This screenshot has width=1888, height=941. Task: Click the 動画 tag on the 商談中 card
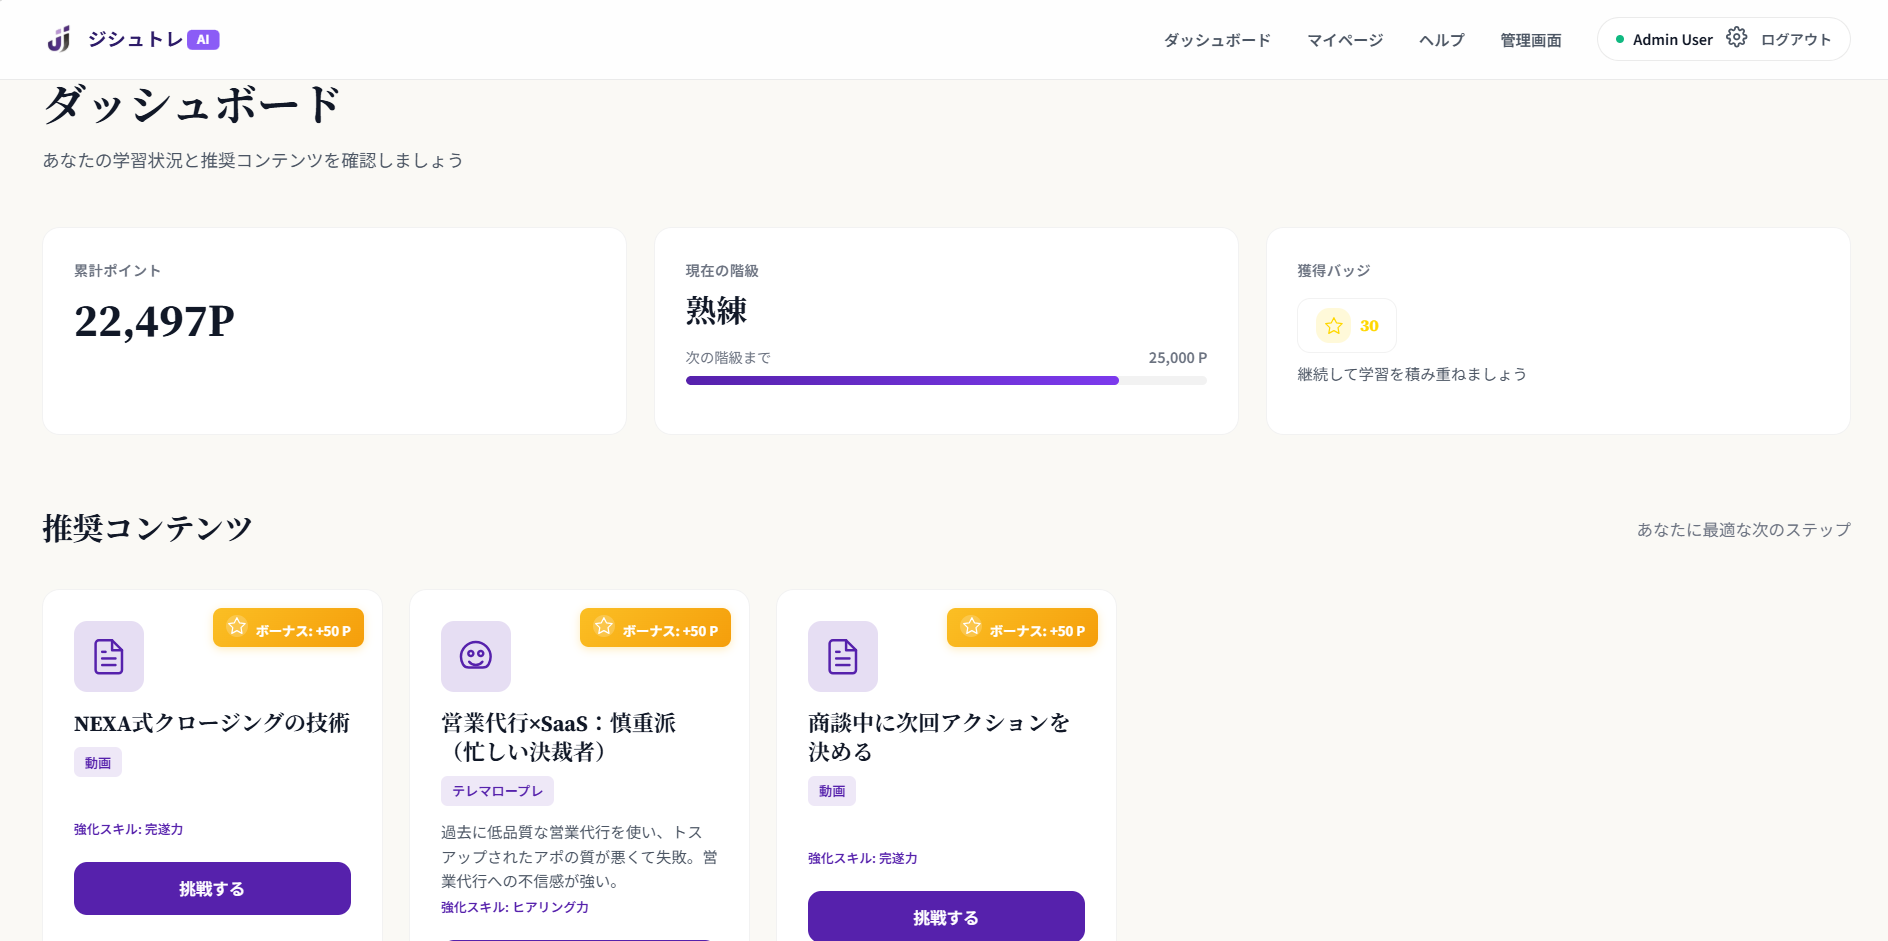(832, 790)
